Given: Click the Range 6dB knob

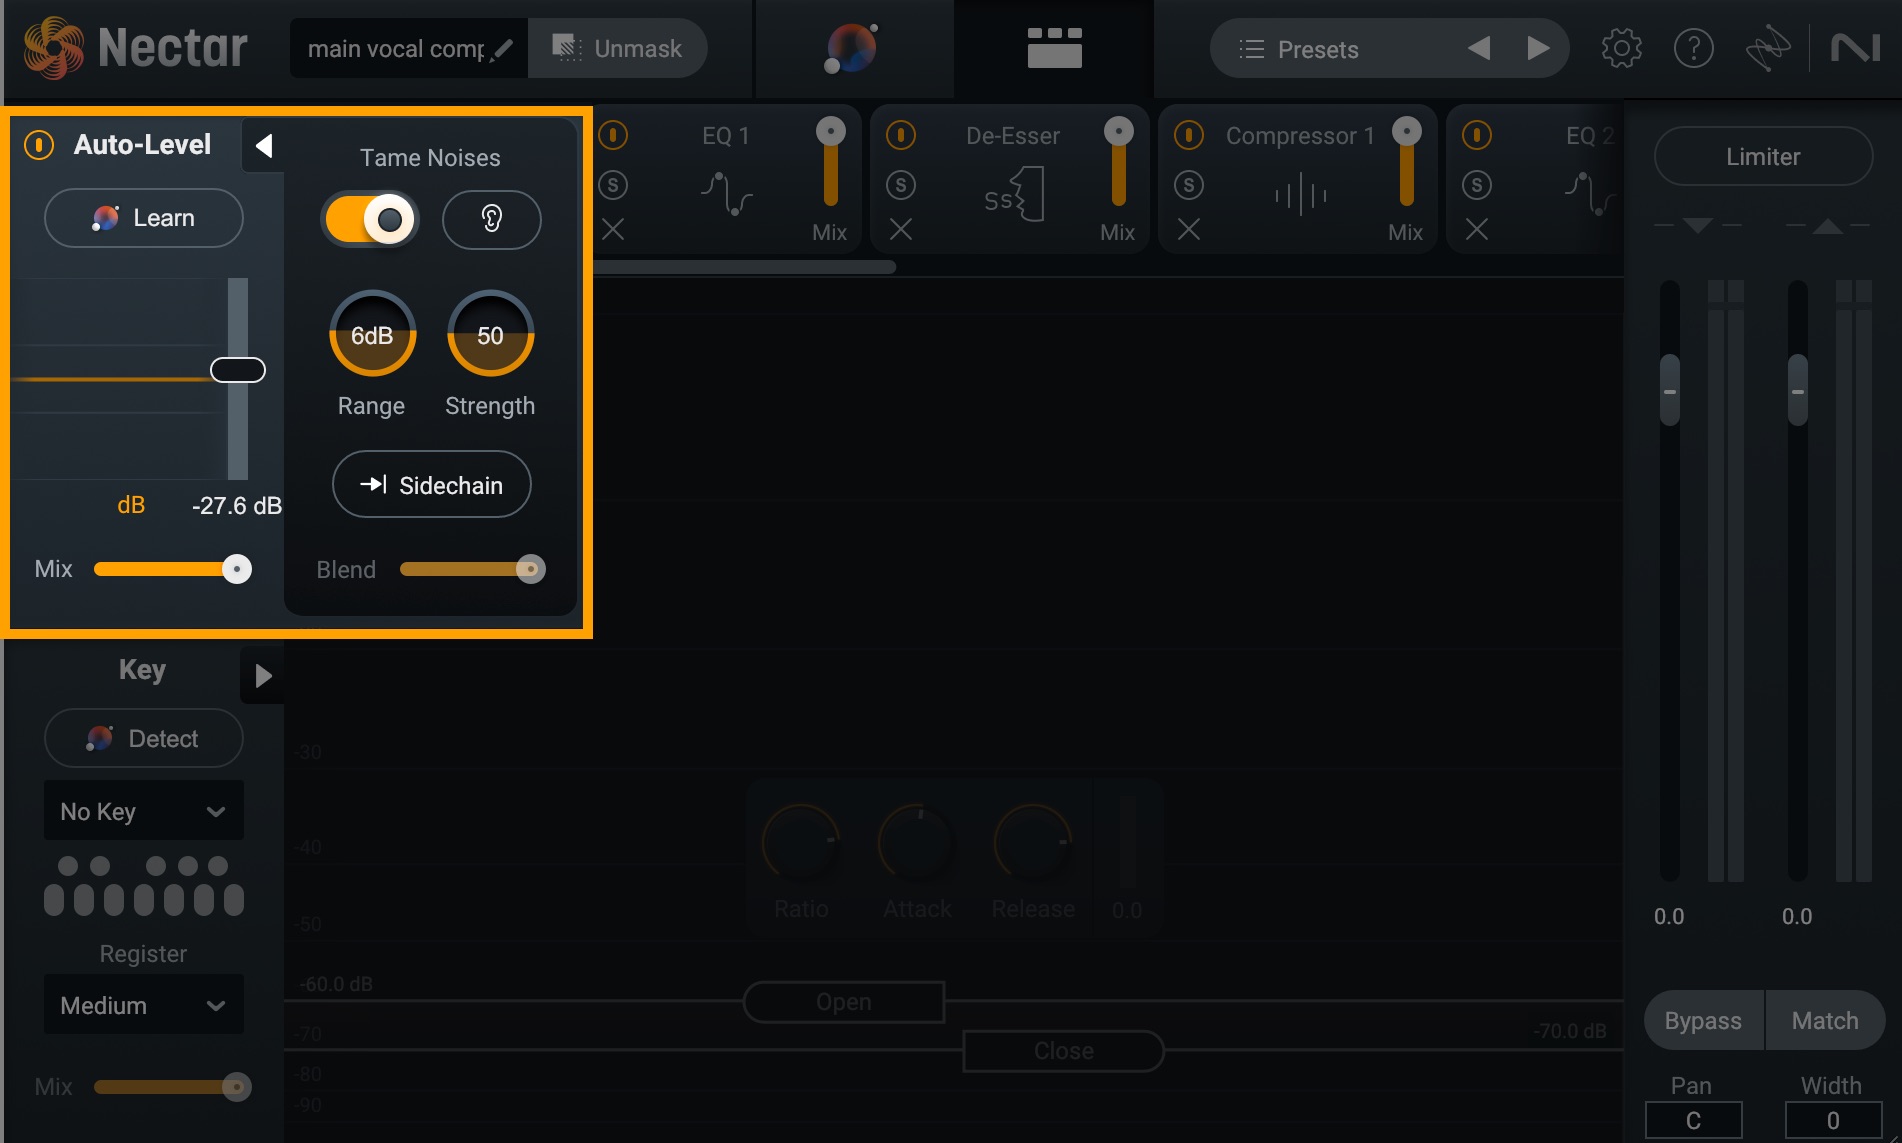Looking at the screenshot, I should coord(372,334).
